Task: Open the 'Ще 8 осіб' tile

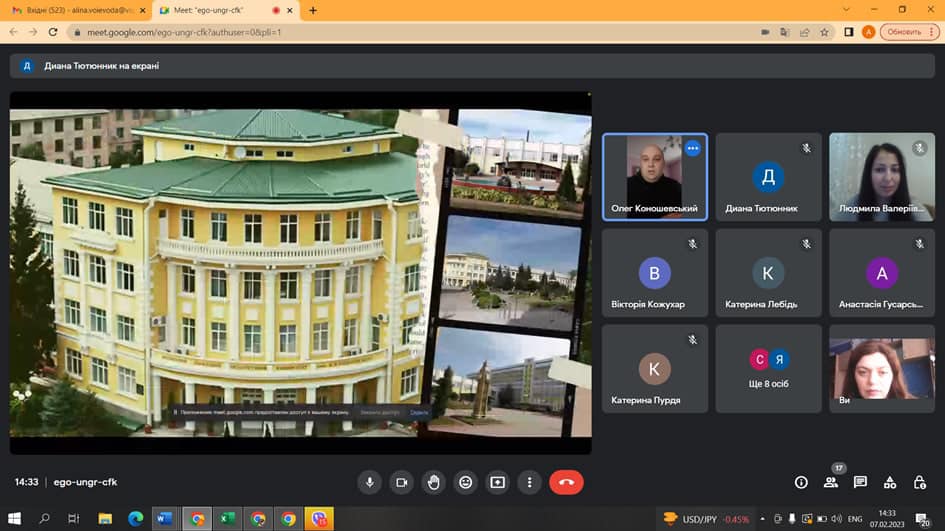Action: [x=768, y=368]
